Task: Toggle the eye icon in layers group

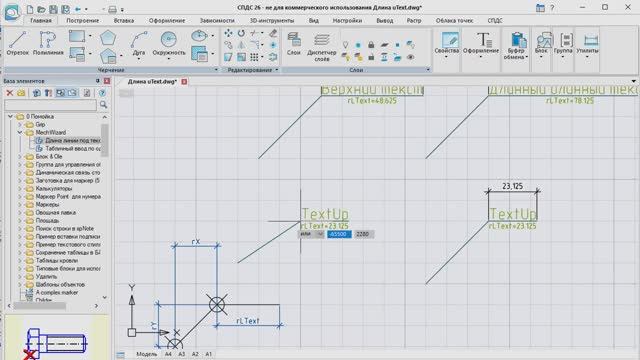Action: tap(410, 57)
